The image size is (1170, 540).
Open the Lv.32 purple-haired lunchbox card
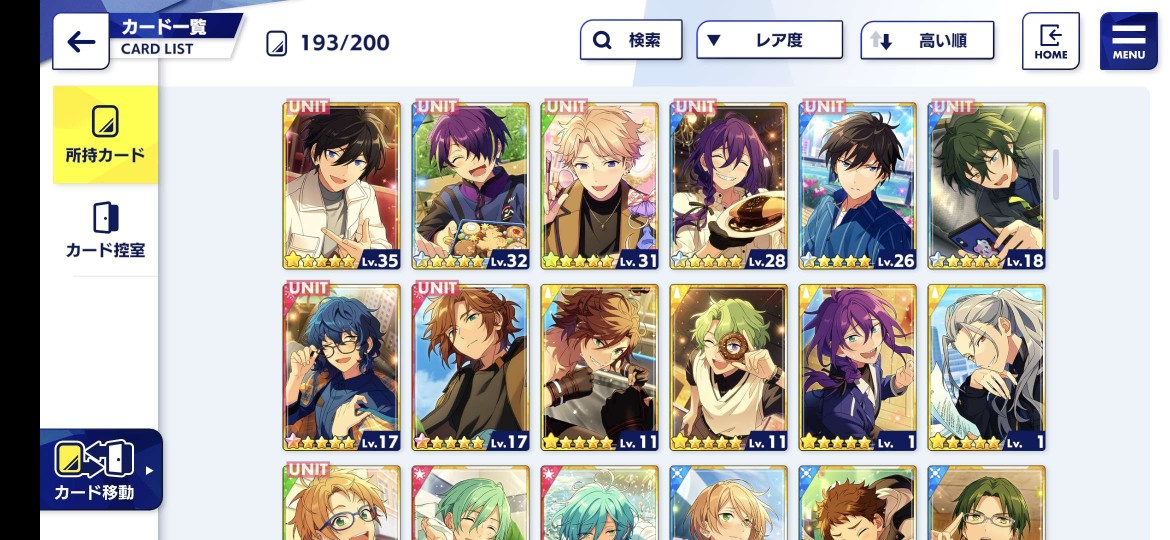tap(470, 186)
